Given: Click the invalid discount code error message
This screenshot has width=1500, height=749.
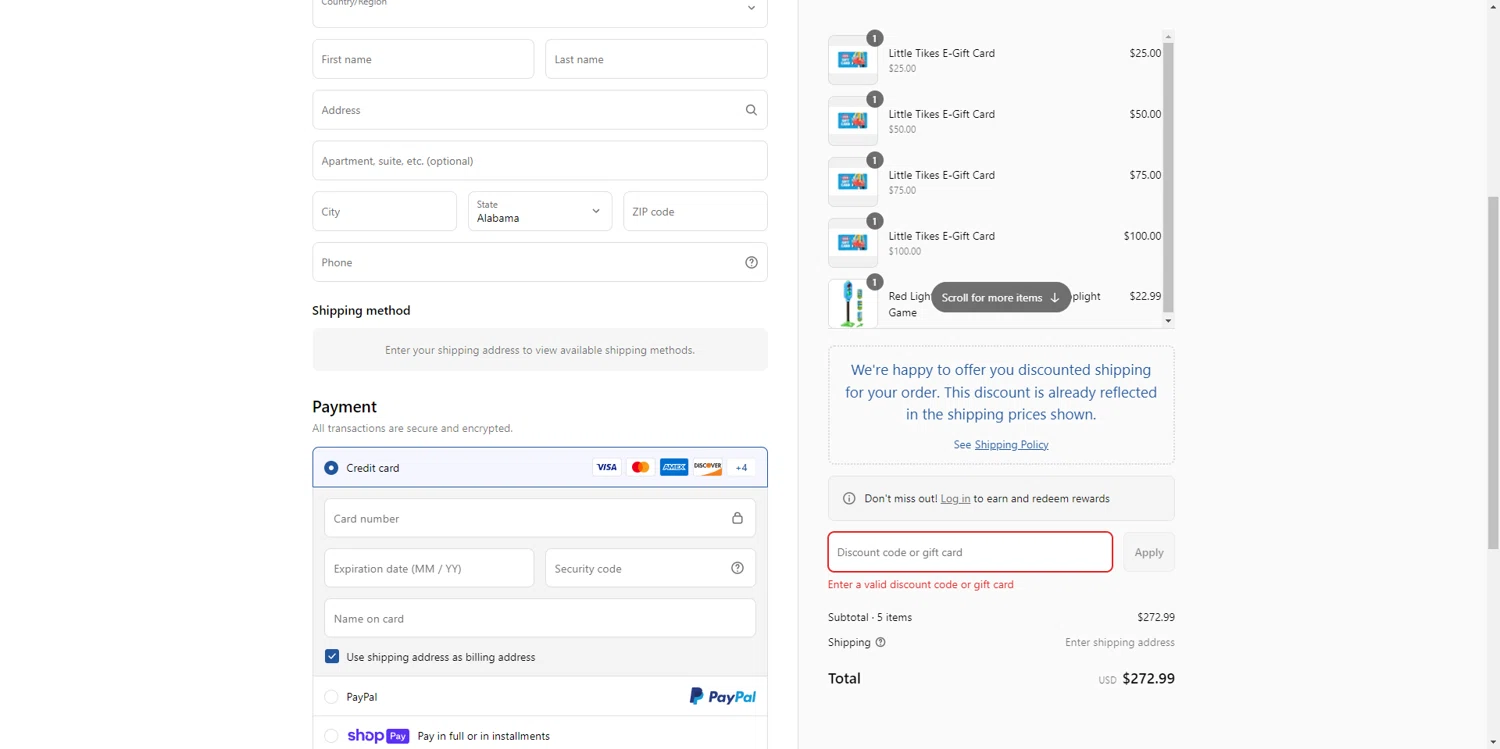Looking at the screenshot, I should tap(921, 584).
